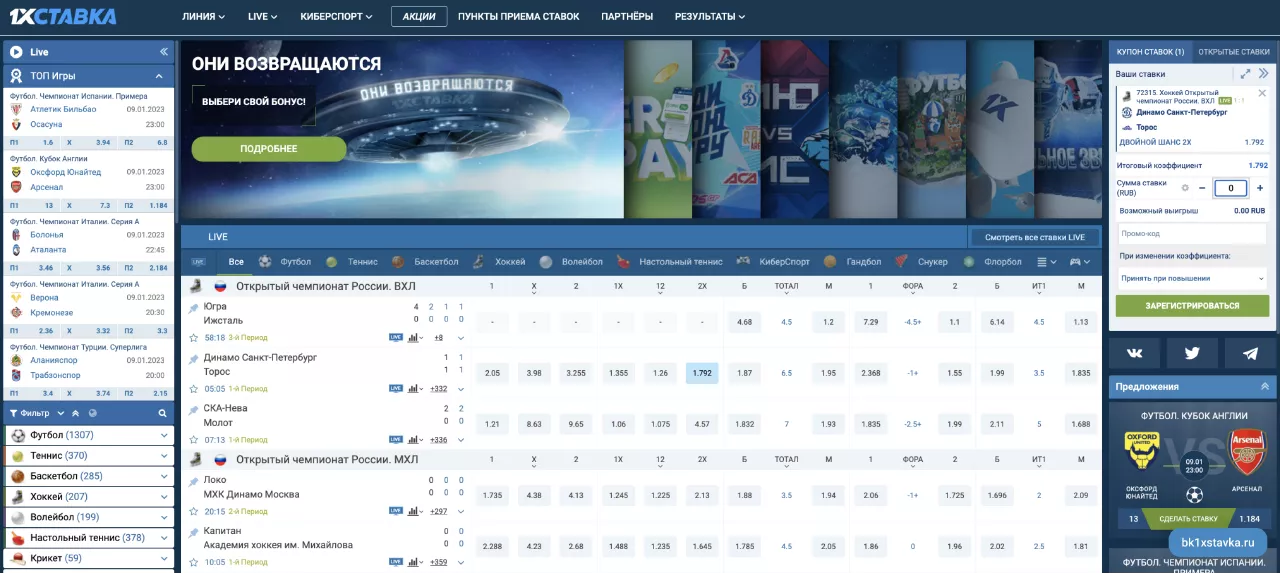Collapse bet slip with double chevron icon
This screenshot has width=1280, height=573.
(1264, 74)
